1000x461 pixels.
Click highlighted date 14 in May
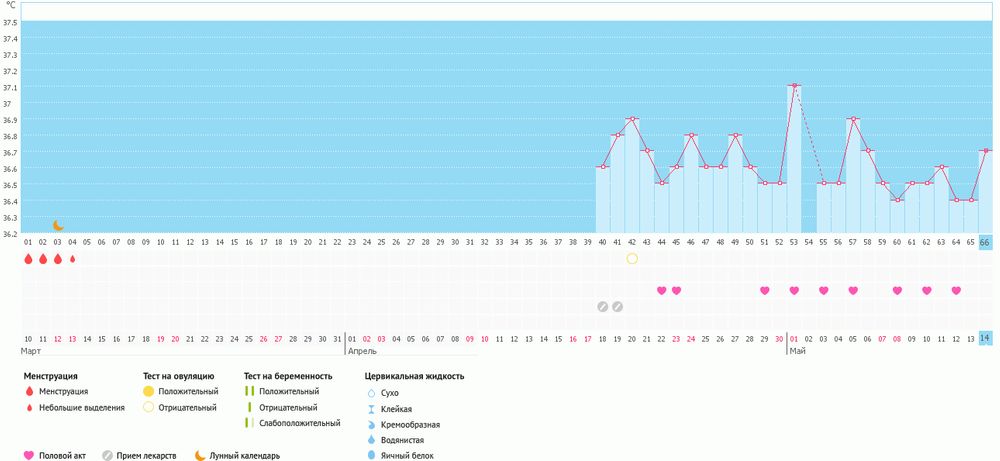point(985,339)
